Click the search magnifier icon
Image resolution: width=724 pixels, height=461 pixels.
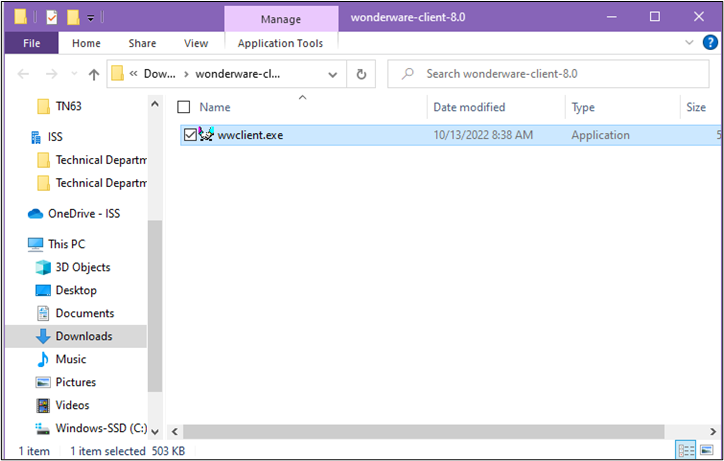click(407, 74)
